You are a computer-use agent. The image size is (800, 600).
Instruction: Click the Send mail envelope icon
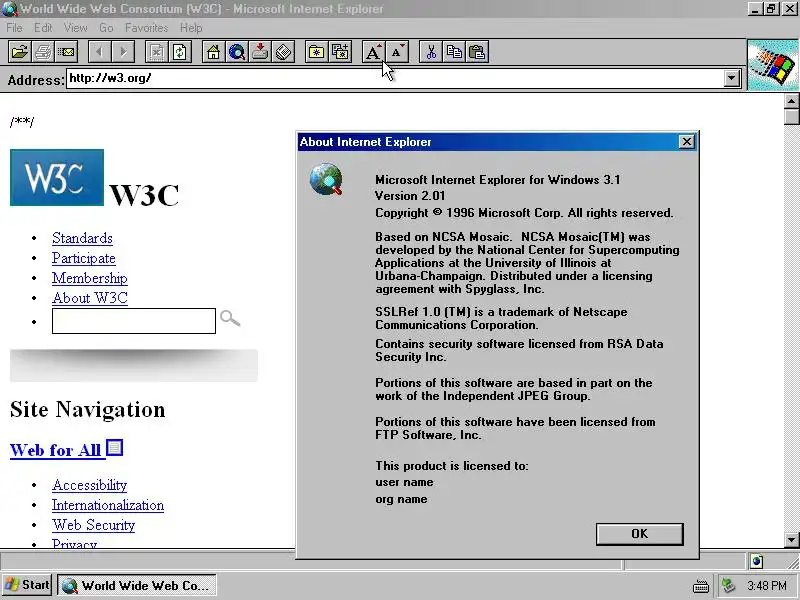[66, 52]
